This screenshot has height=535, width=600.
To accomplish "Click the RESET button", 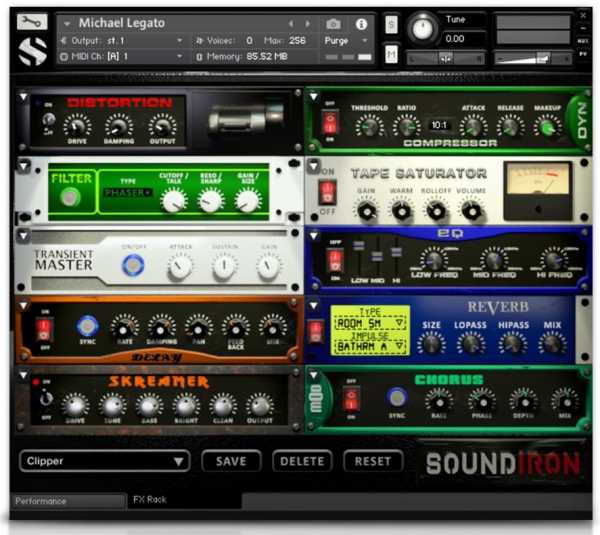I will pyautogui.click(x=373, y=461).
